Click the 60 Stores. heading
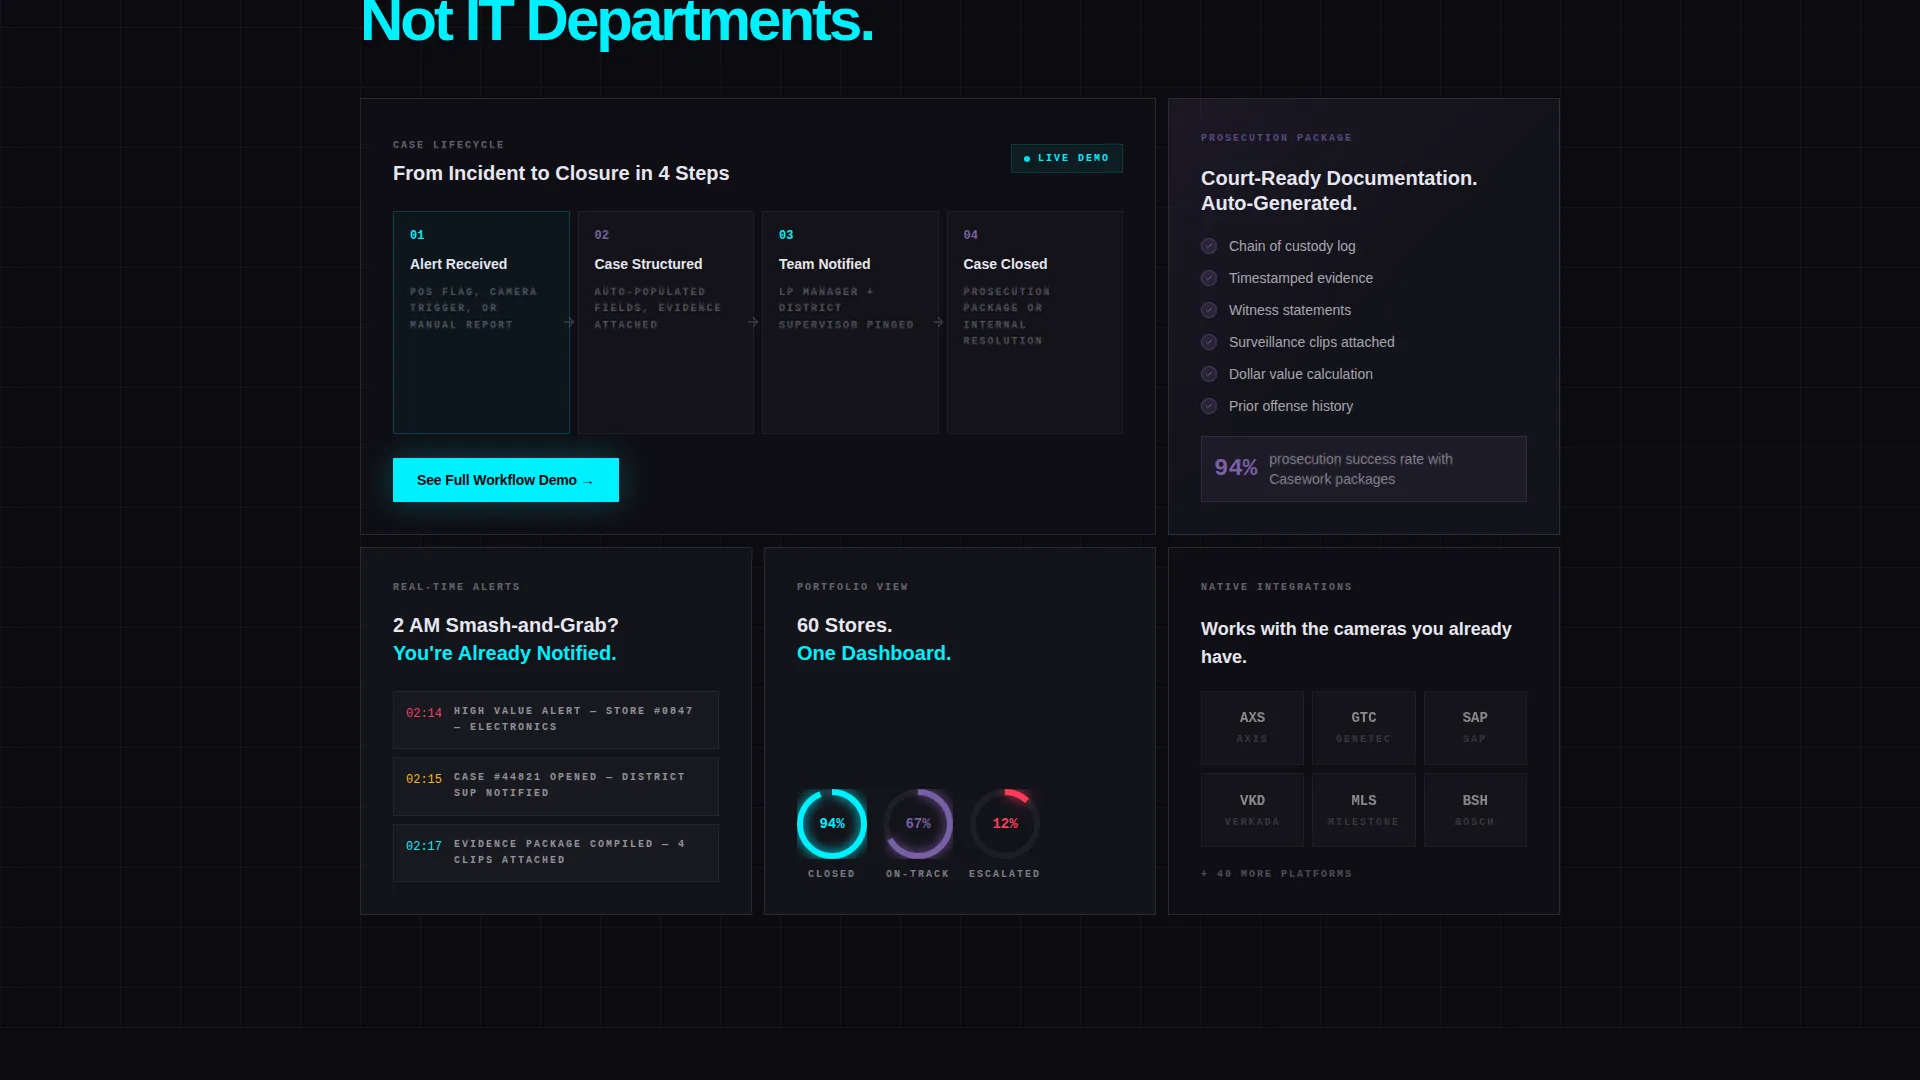The height and width of the screenshot is (1080, 1920). coord(844,625)
